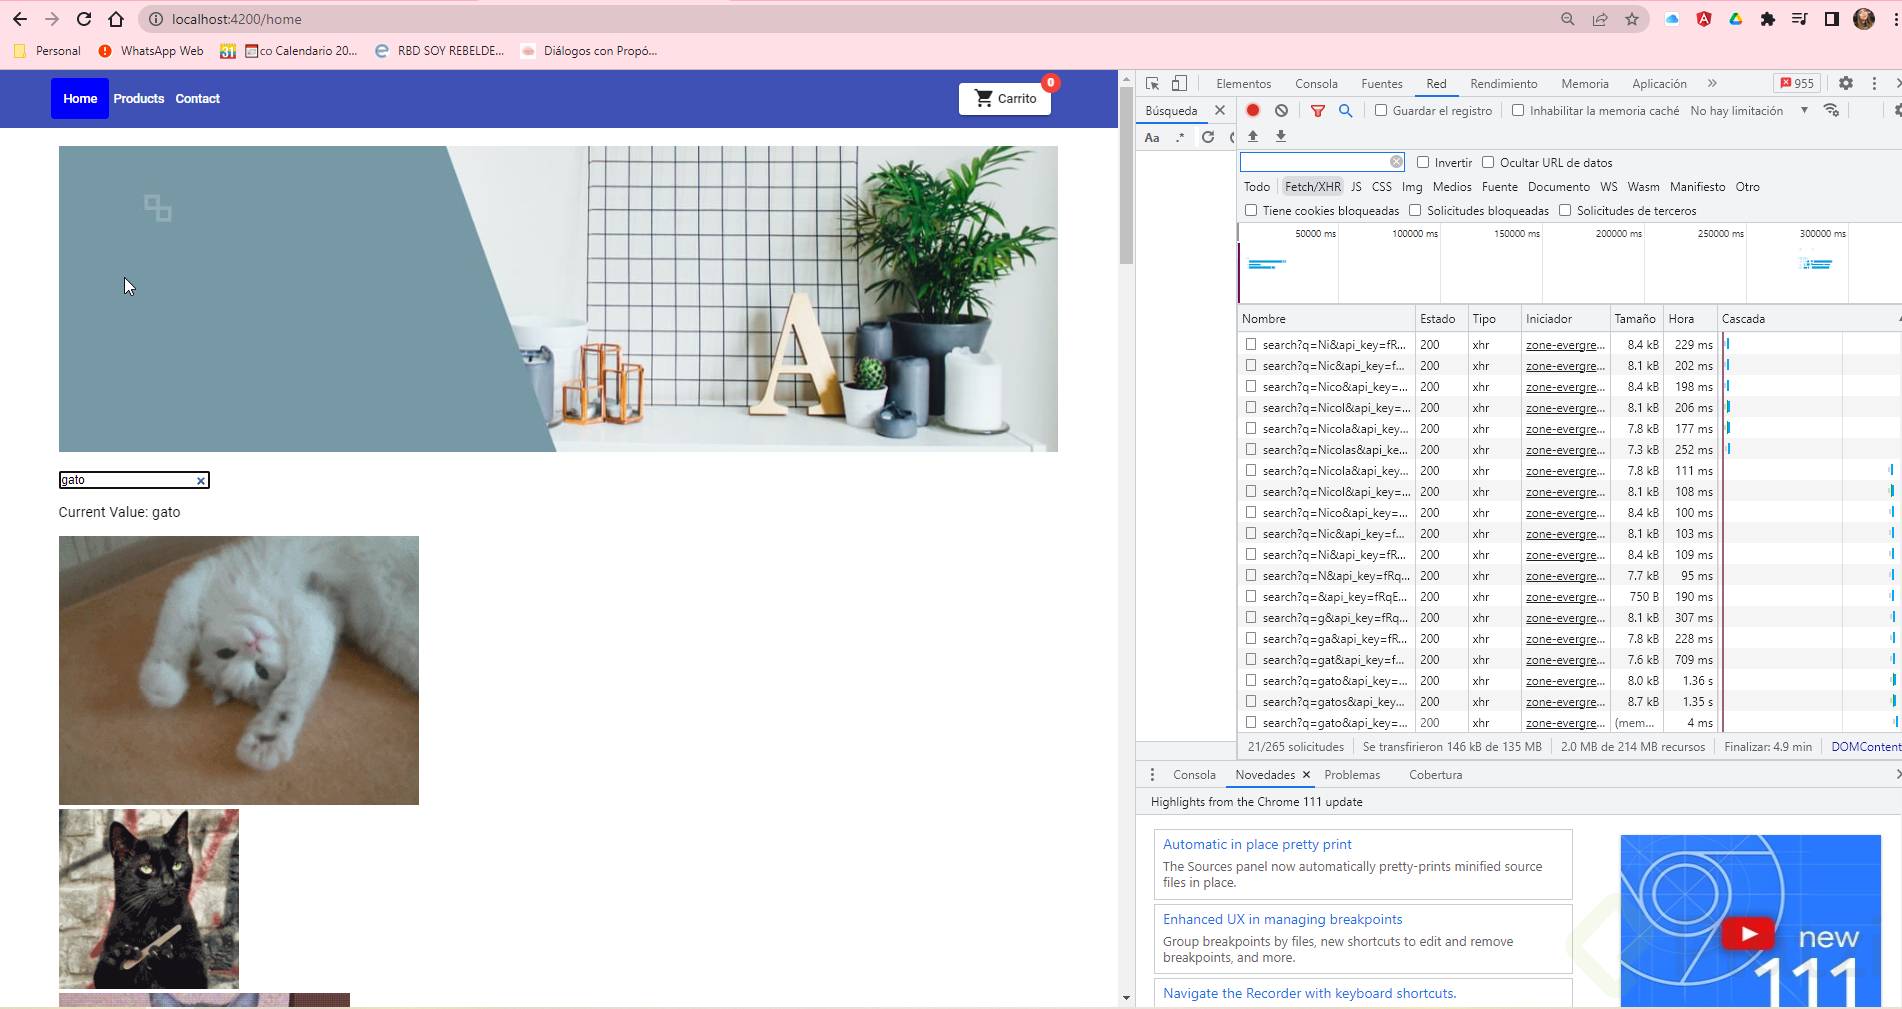This screenshot has width=1902, height=1009.
Task: Open the Contact page link
Action: point(197,99)
